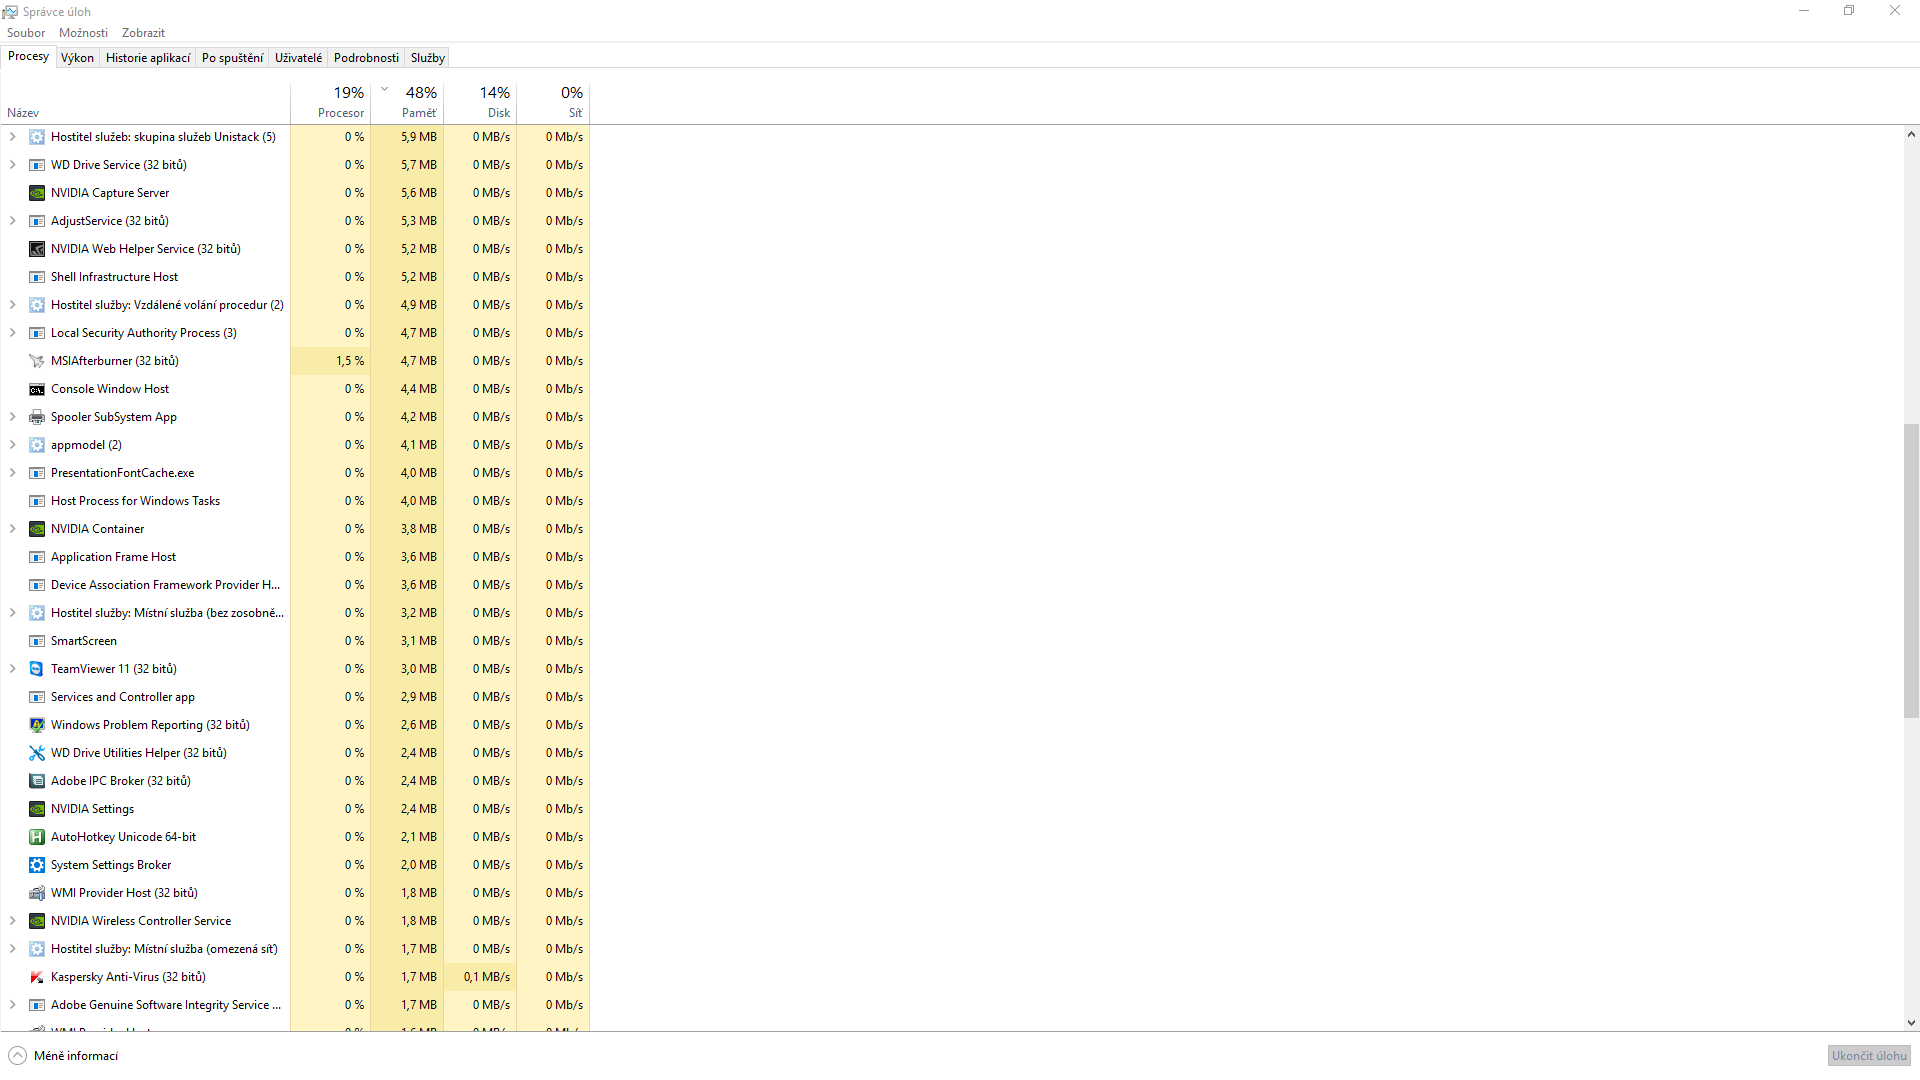This screenshot has width=1920, height=1080.
Task: Sort by the Disk column header
Action: [x=480, y=103]
